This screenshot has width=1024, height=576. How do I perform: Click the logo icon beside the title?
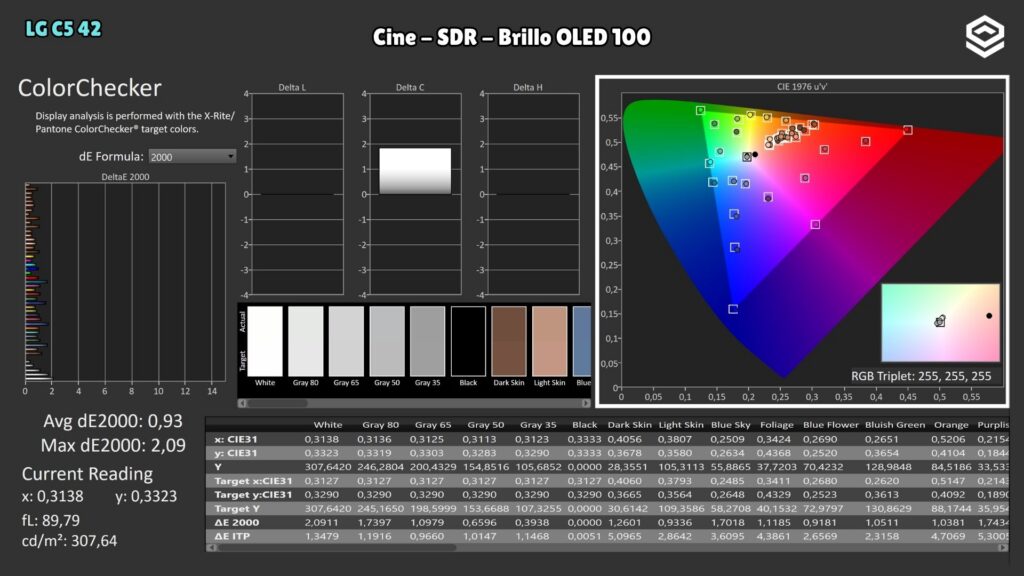coord(985,36)
